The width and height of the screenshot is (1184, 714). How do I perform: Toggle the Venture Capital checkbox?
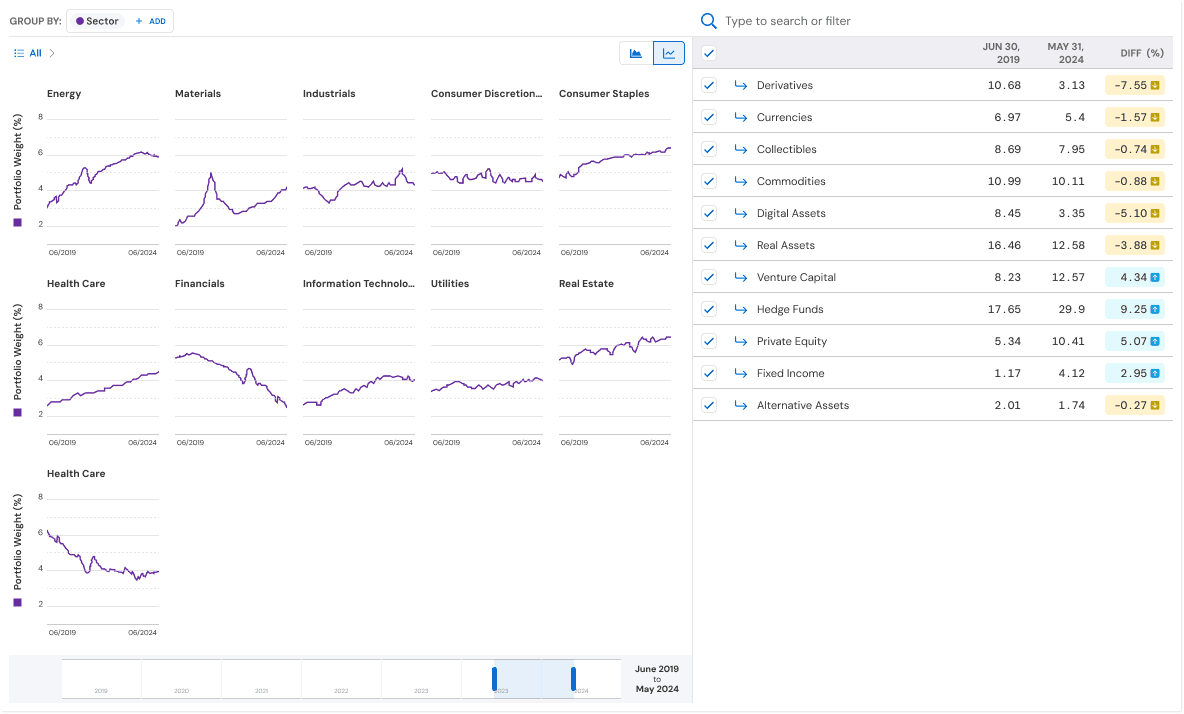coord(708,277)
